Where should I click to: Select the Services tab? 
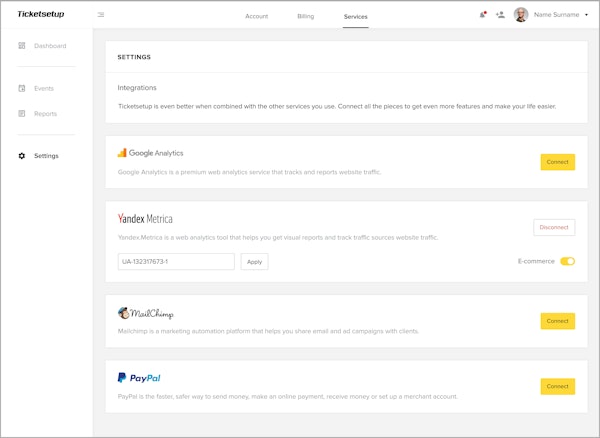355,16
